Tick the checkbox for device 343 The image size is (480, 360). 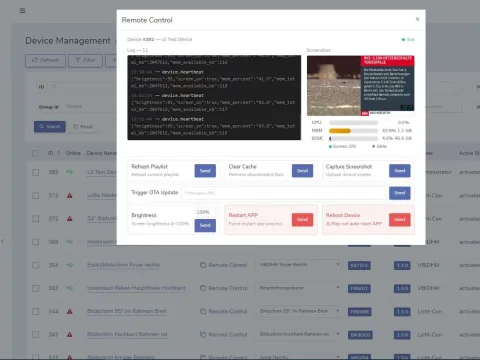point(35,335)
